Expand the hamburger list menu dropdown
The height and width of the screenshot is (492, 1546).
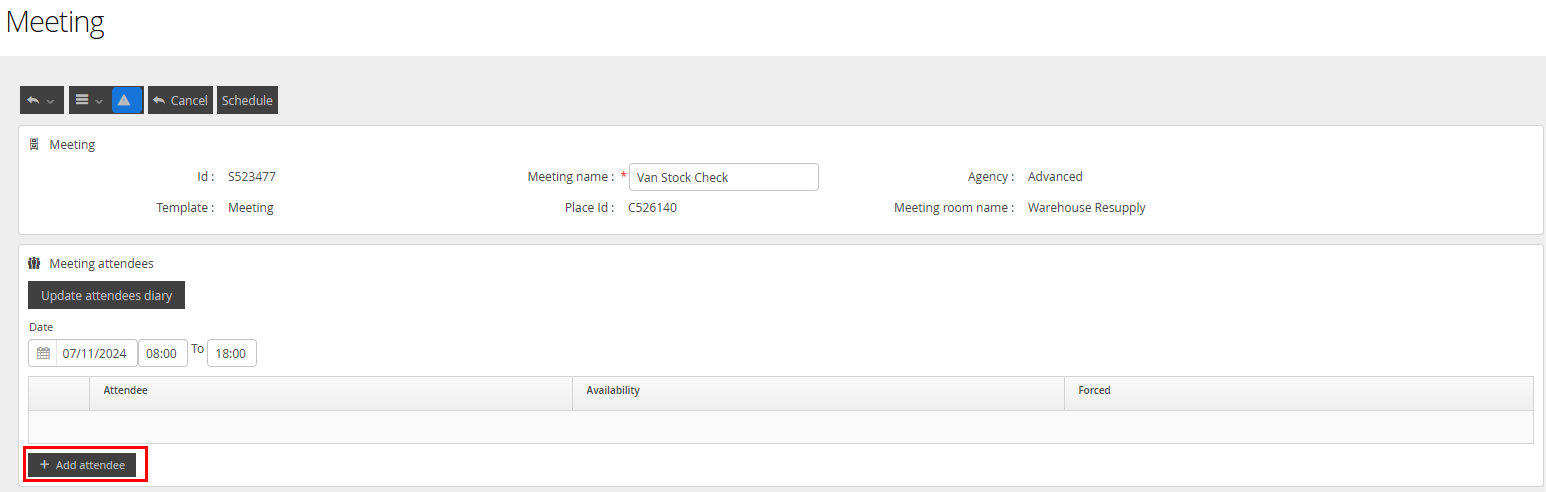[x=89, y=100]
